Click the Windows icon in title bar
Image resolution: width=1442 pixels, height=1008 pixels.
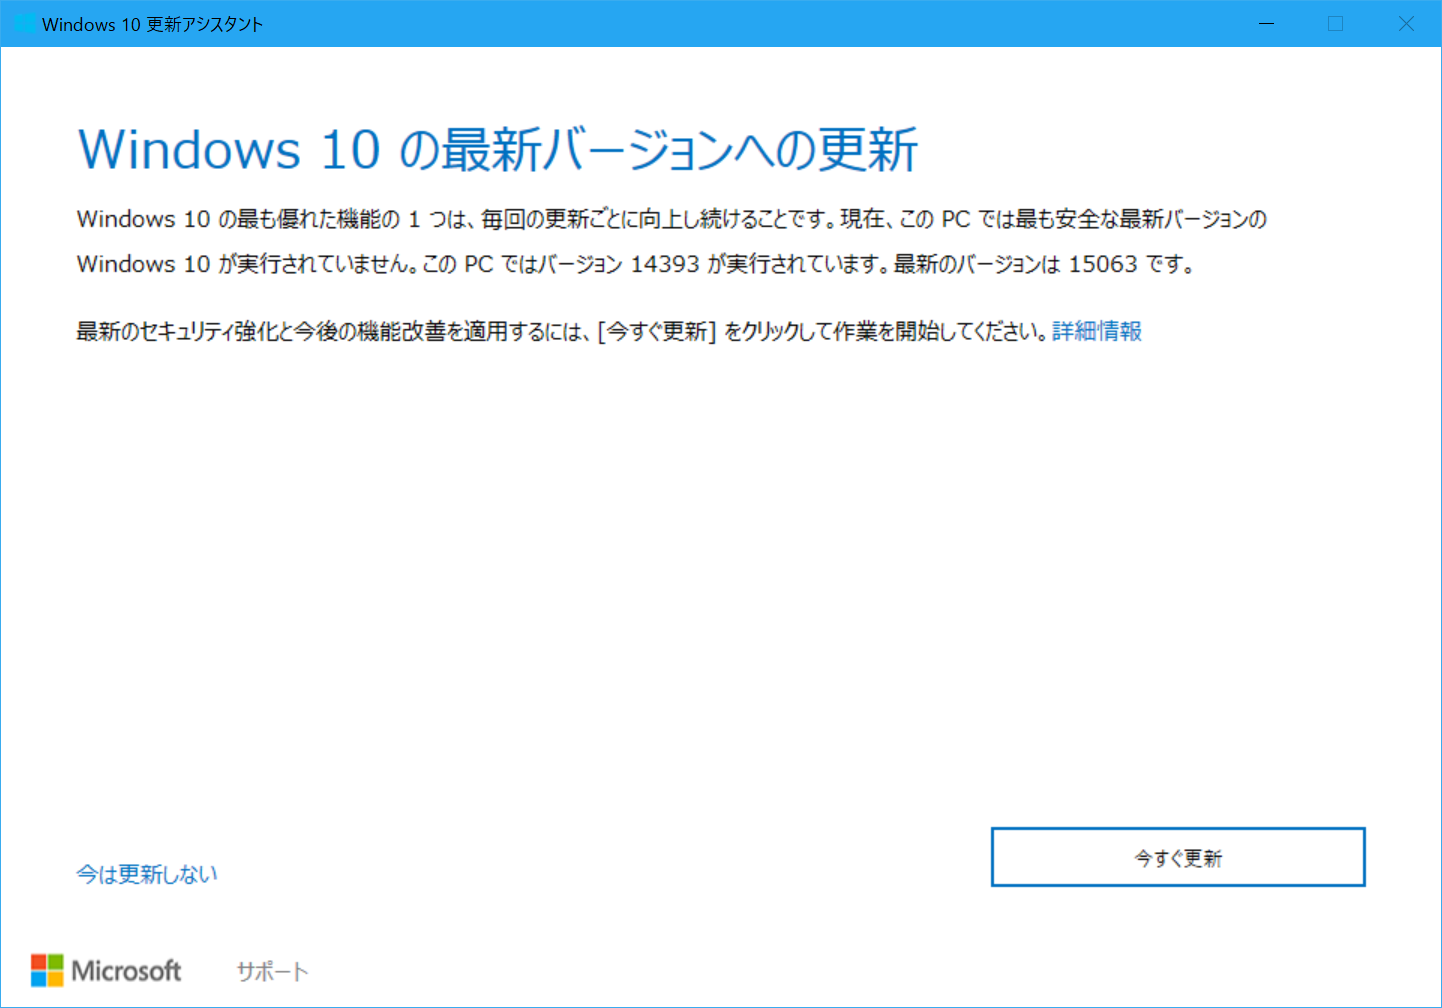pyautogui.click(x=24, y=24)
